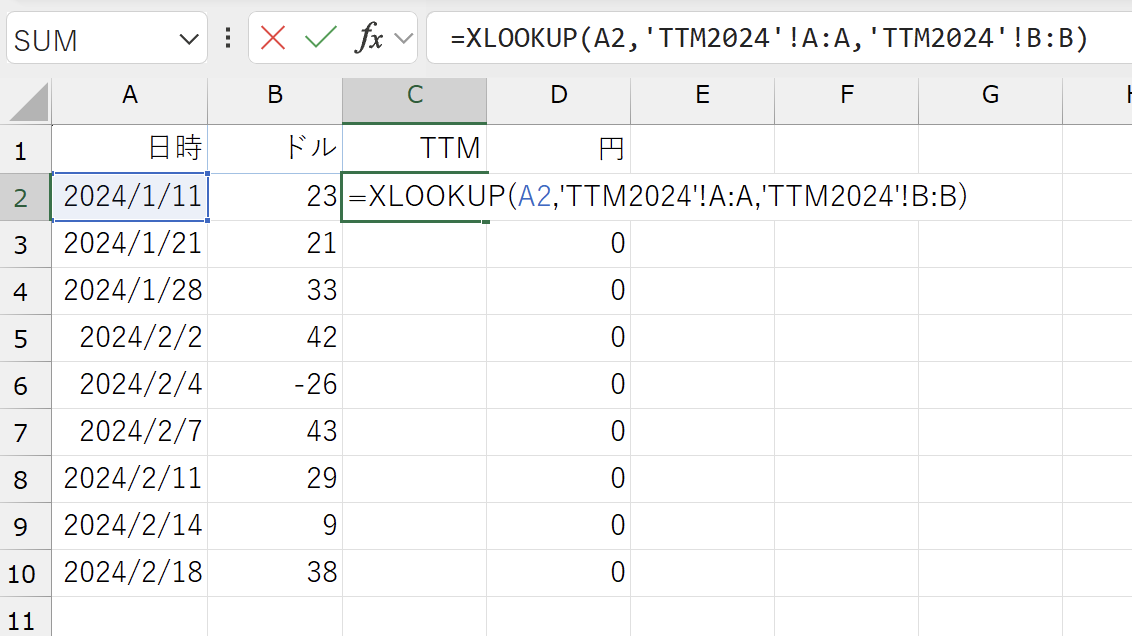Click cell A2 containing 2024/1/11
Image resolution: width=1132 pixels, height=636 pixels.
130,197
